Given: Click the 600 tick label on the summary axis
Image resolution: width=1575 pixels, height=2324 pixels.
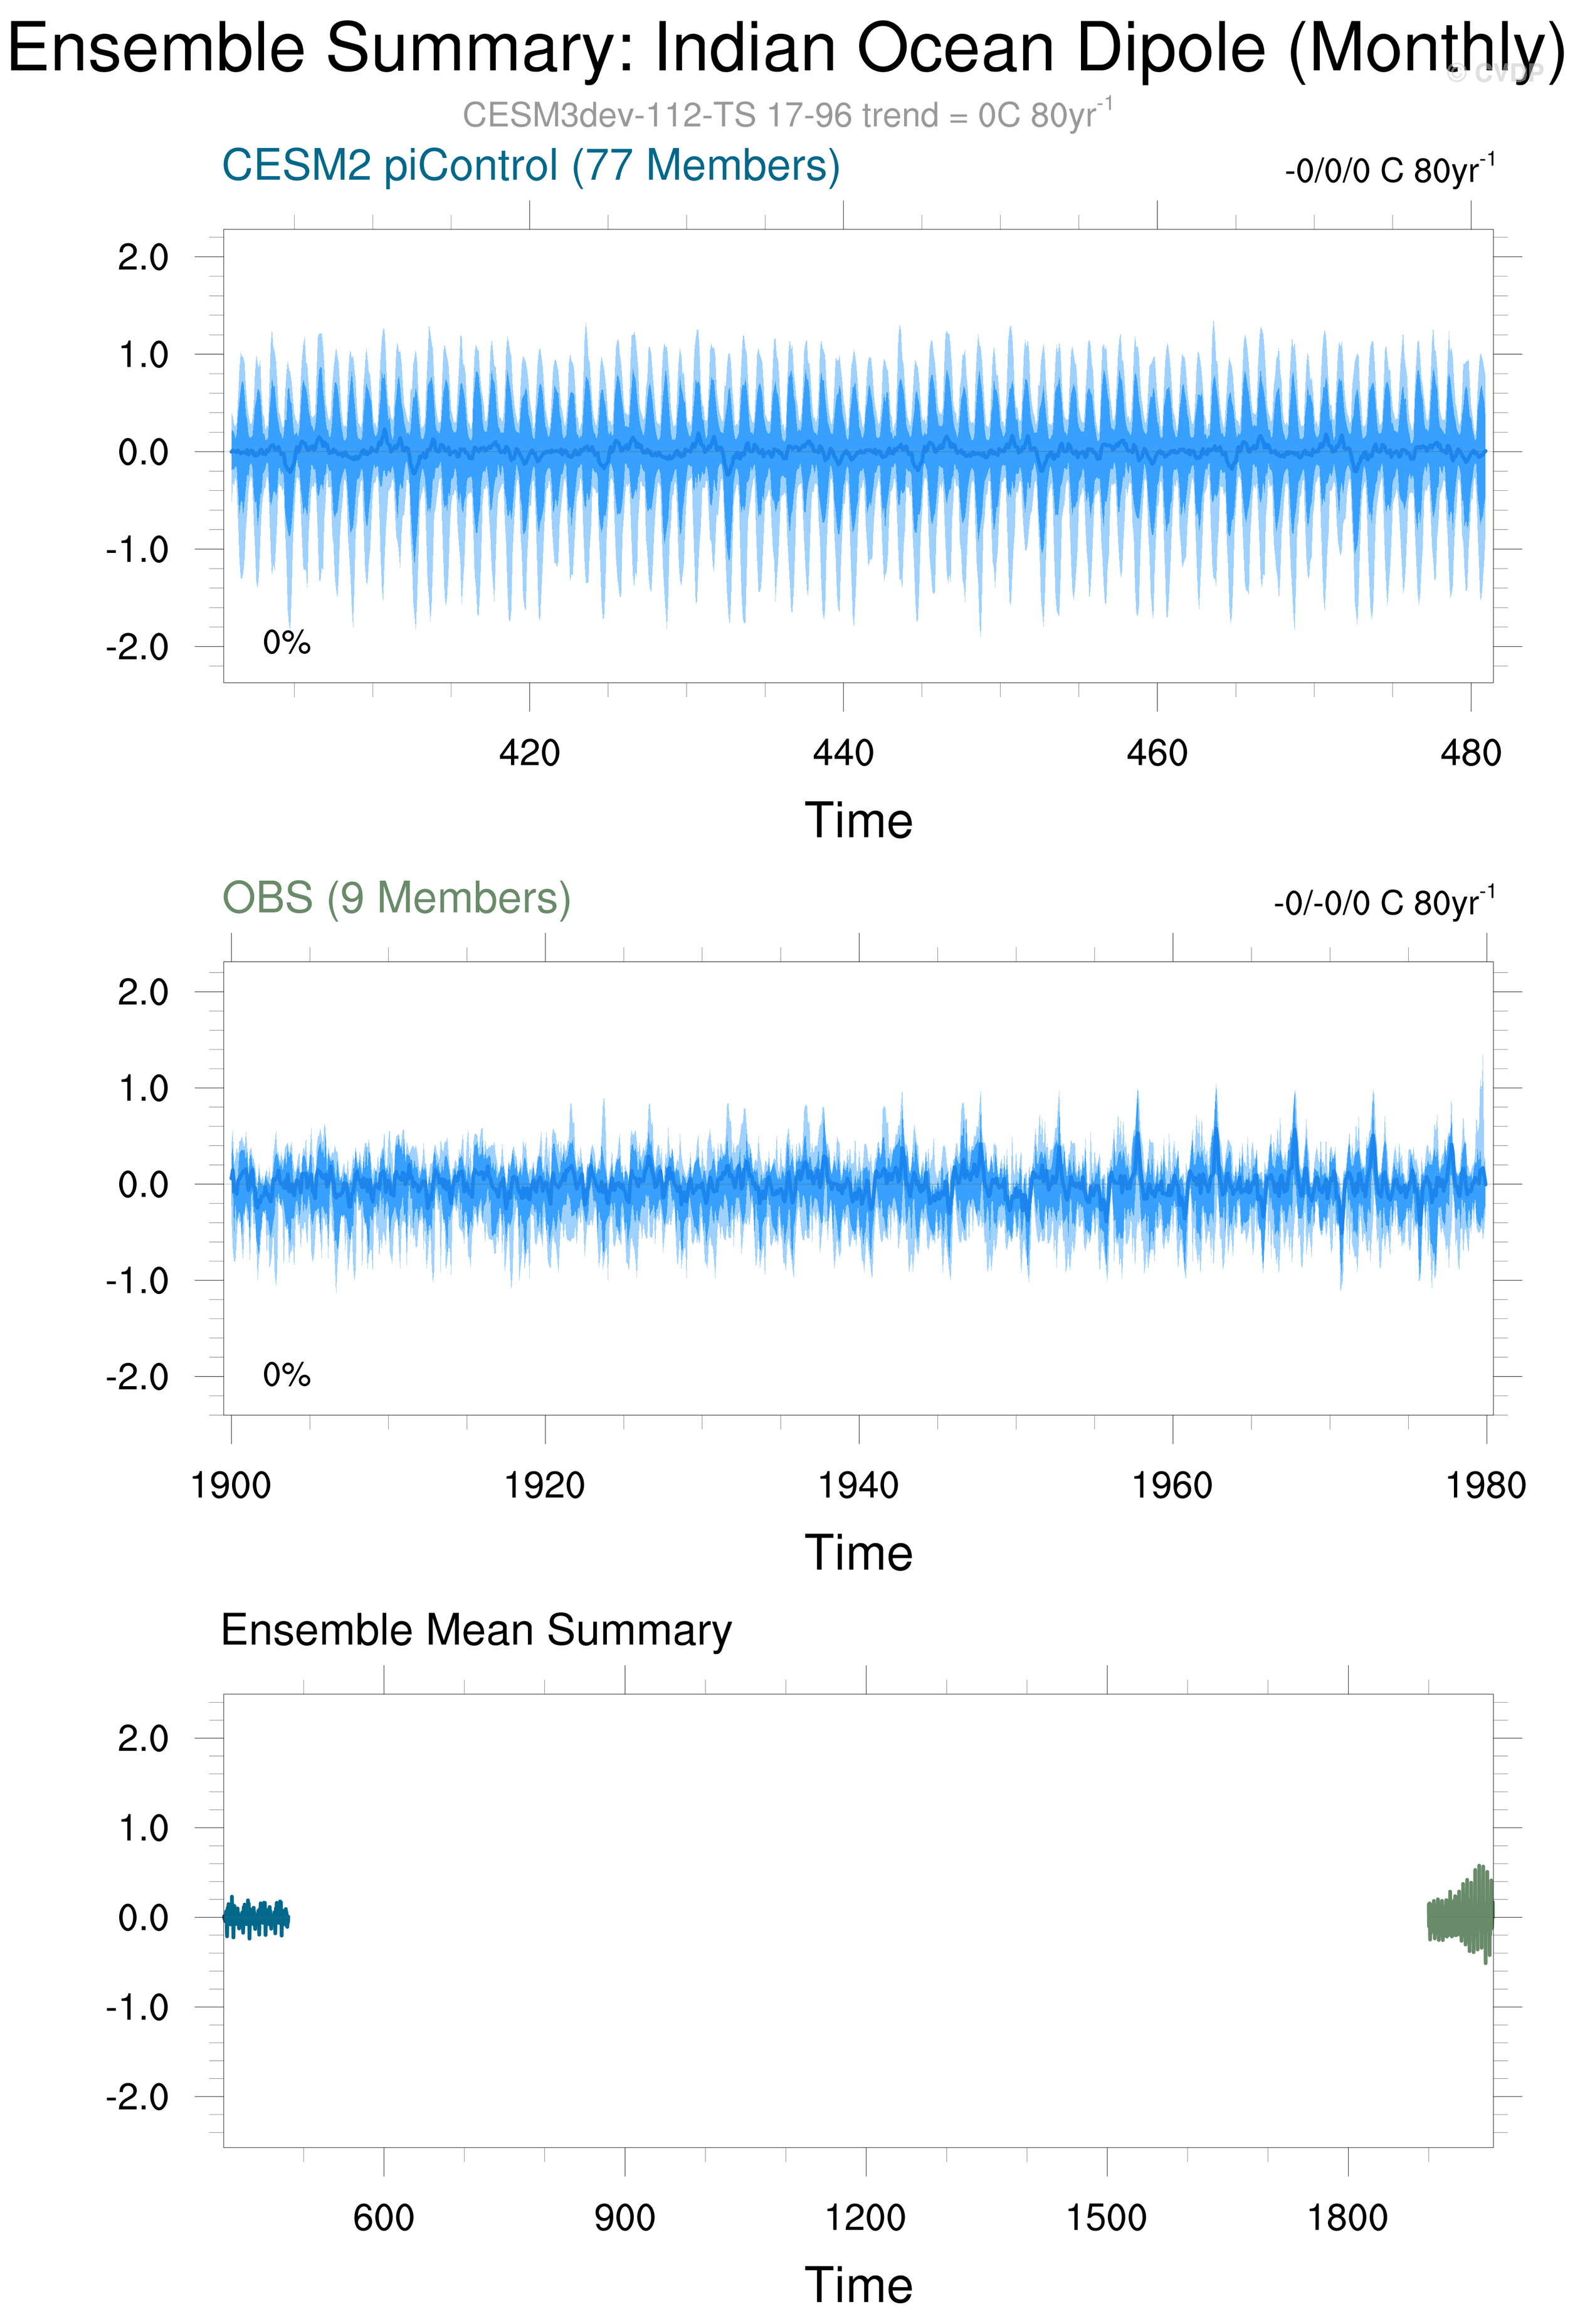Looking at the screenshot, I should [384, 2217].
